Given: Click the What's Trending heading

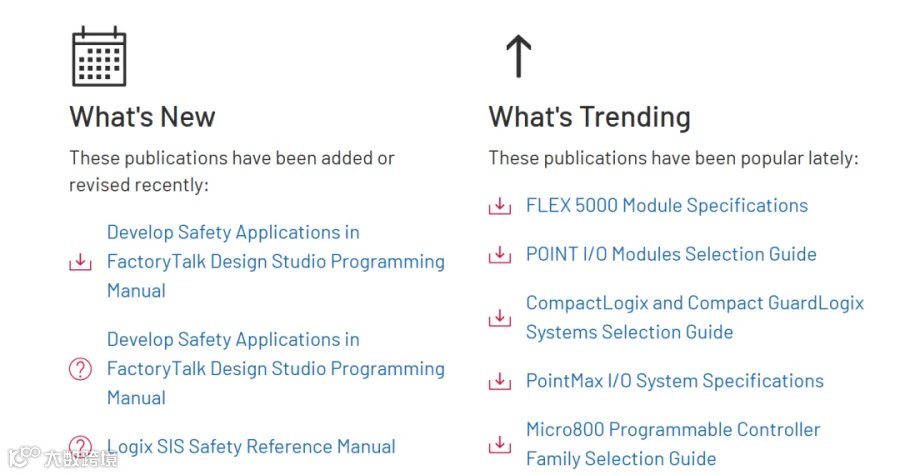Looking at the screenshot, I should tap(589, 117).
